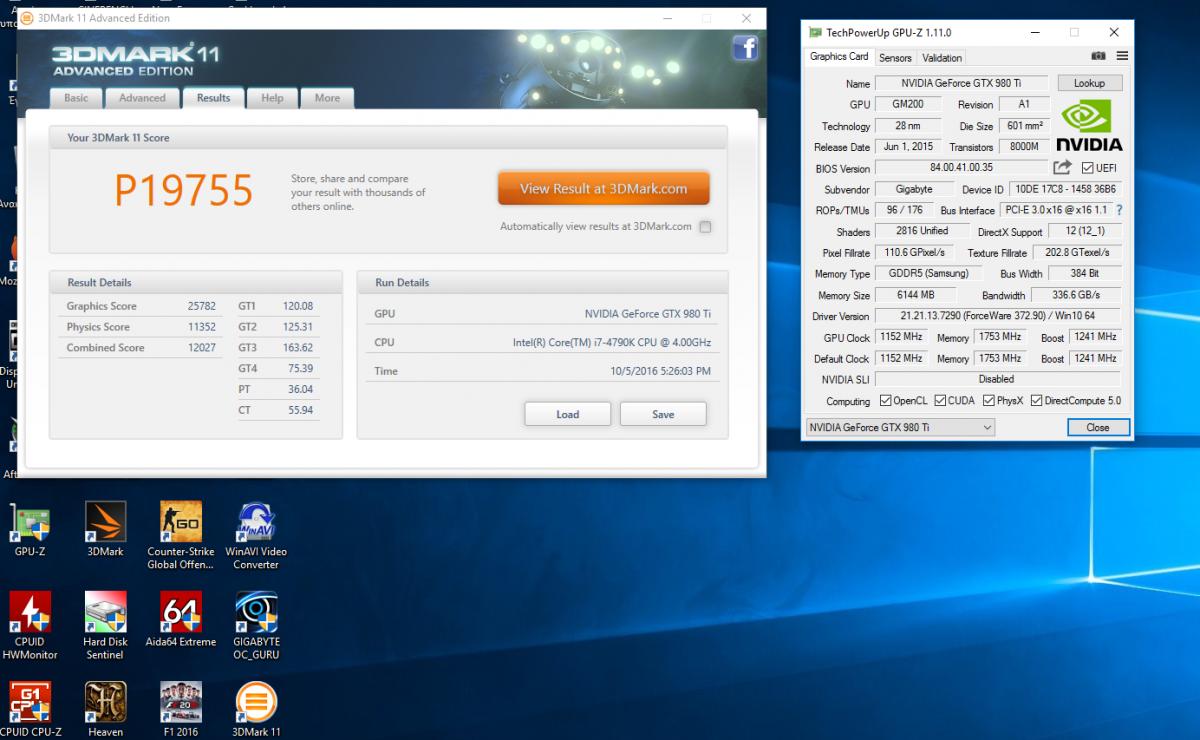Viewport: 1200px width, 740px height.
Task: Click the GPU-Z title bar icon
Action: tap(816, 33)
